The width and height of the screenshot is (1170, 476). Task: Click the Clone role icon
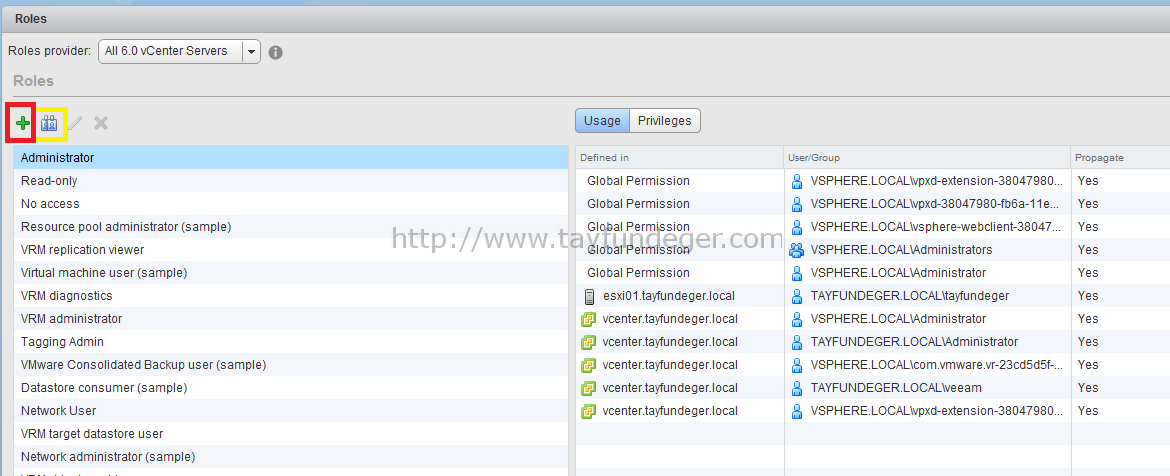[x=49, y=123]
